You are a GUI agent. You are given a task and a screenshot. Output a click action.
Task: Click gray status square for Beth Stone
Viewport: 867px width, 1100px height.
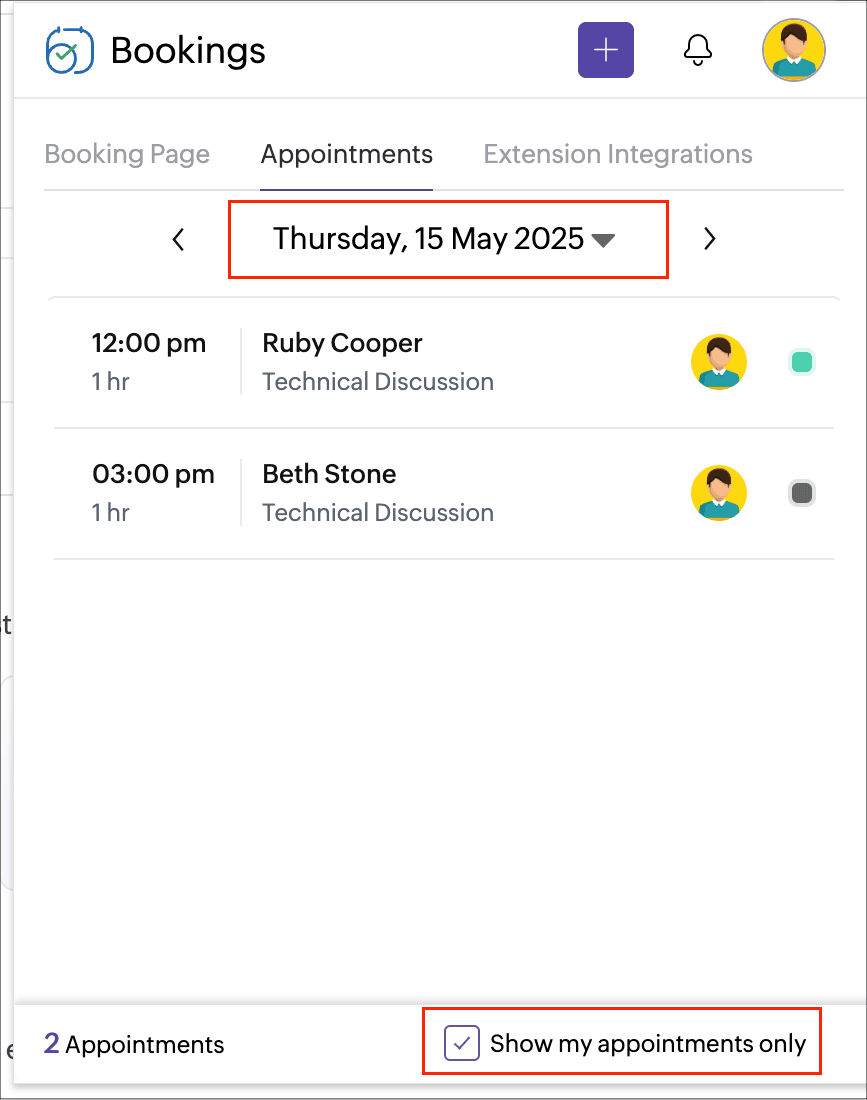pyautogui.click(x=801, y=493)
